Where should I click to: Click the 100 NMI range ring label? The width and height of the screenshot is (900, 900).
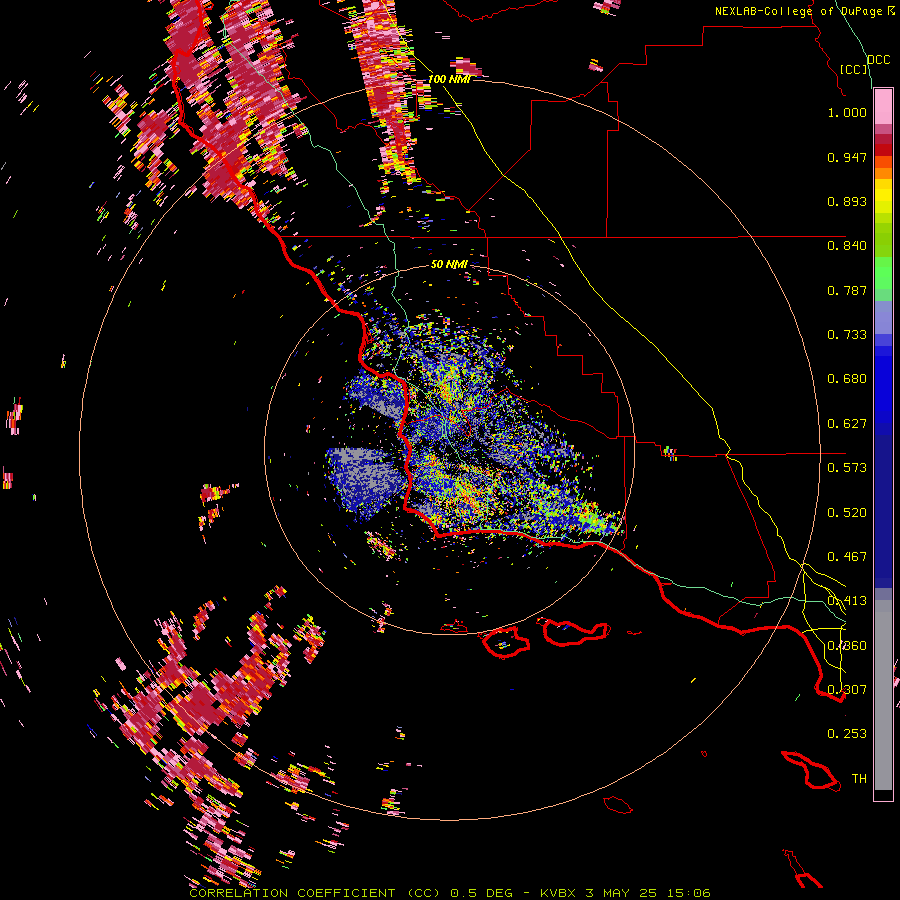tap(449, 79)
